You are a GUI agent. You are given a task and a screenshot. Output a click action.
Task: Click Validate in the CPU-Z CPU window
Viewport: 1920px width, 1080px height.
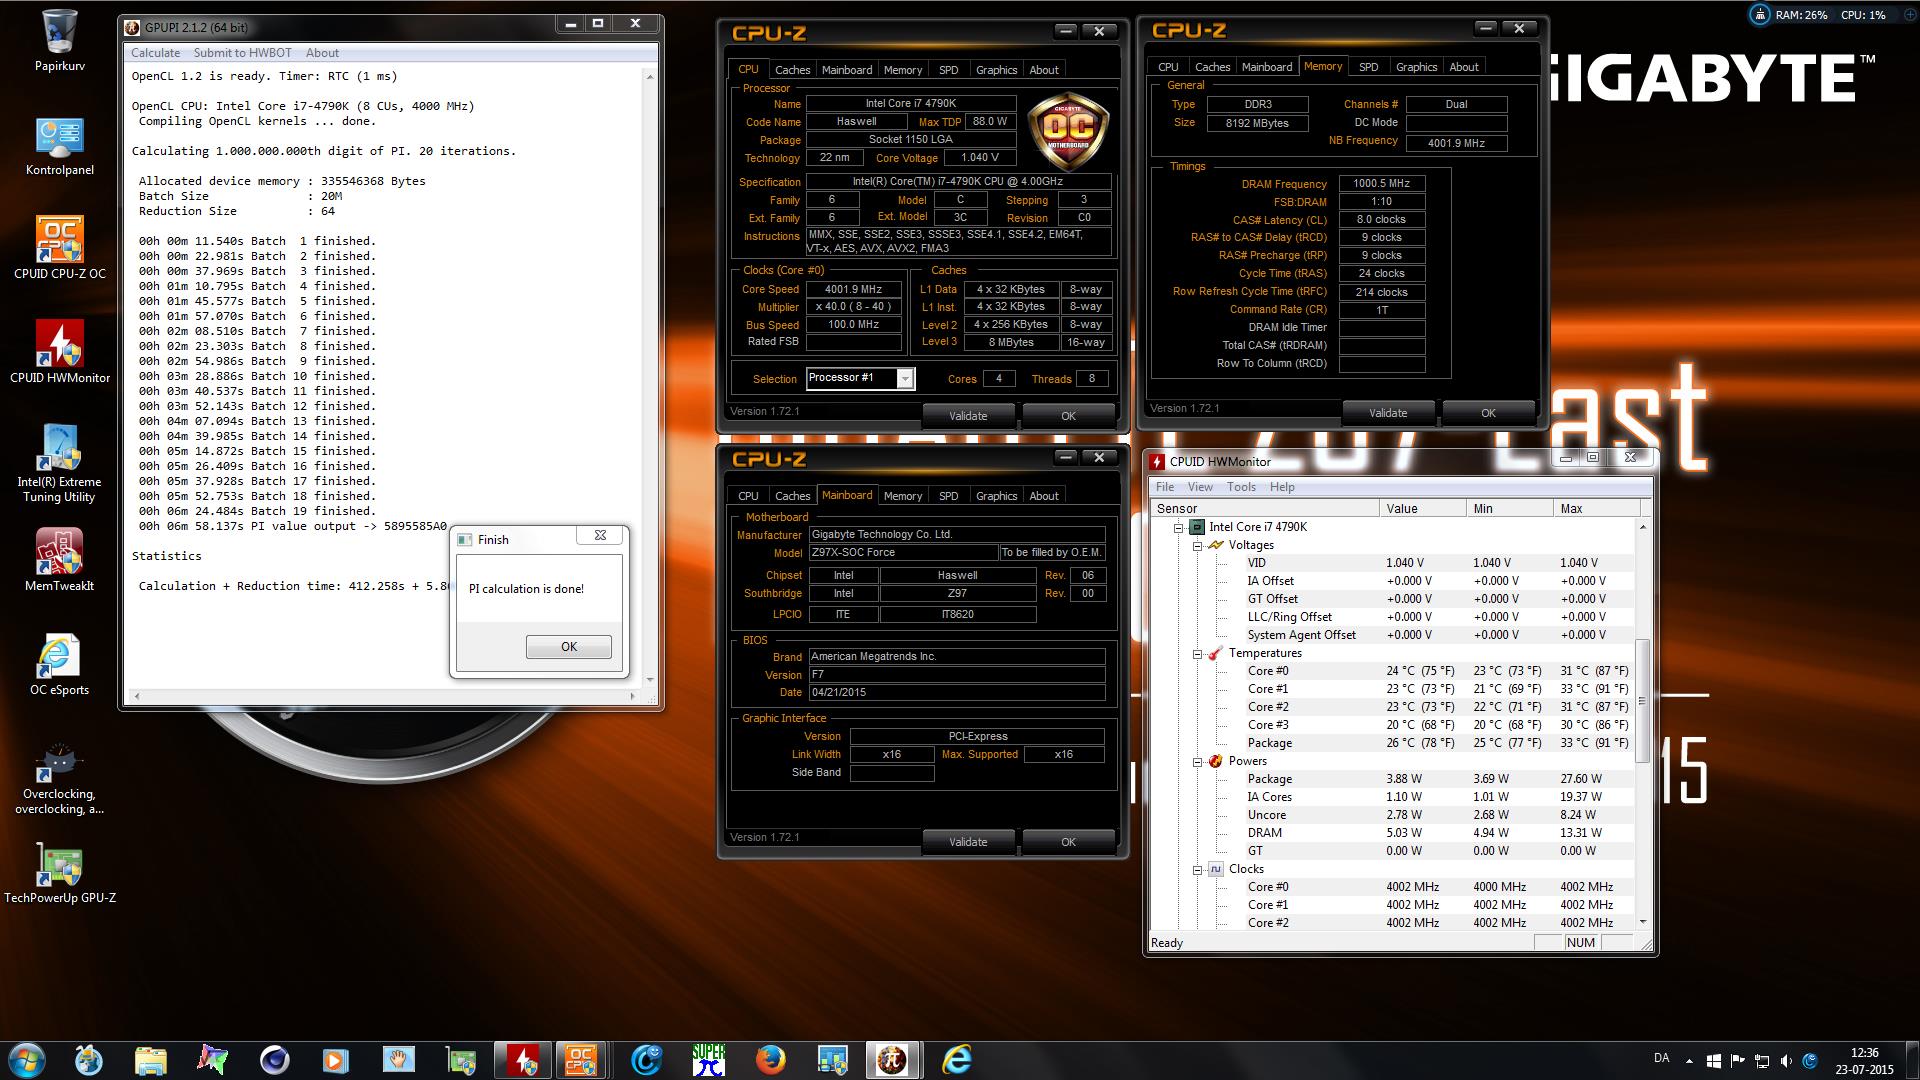[x=968, y=416]
